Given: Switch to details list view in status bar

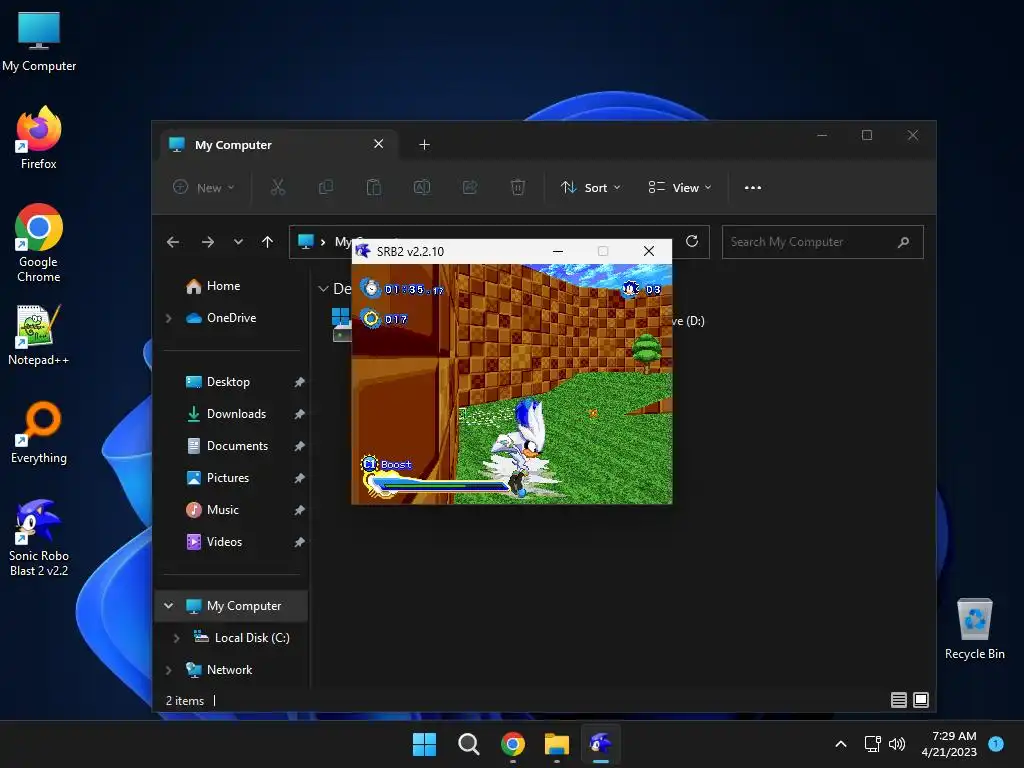Looking at the screenshot, I should point(899,700).
